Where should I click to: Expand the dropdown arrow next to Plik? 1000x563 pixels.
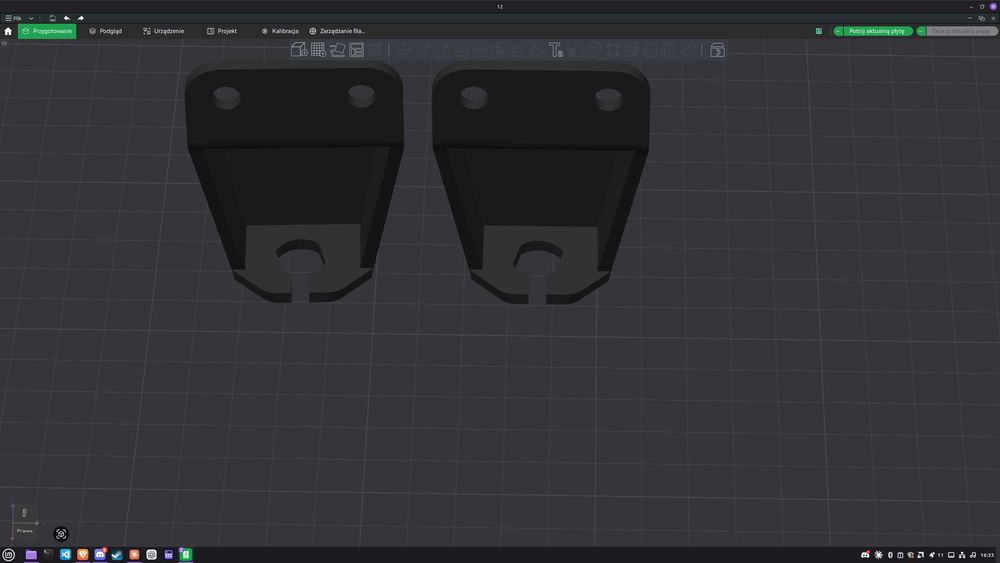pyautogui.click(x=31, y=18)
